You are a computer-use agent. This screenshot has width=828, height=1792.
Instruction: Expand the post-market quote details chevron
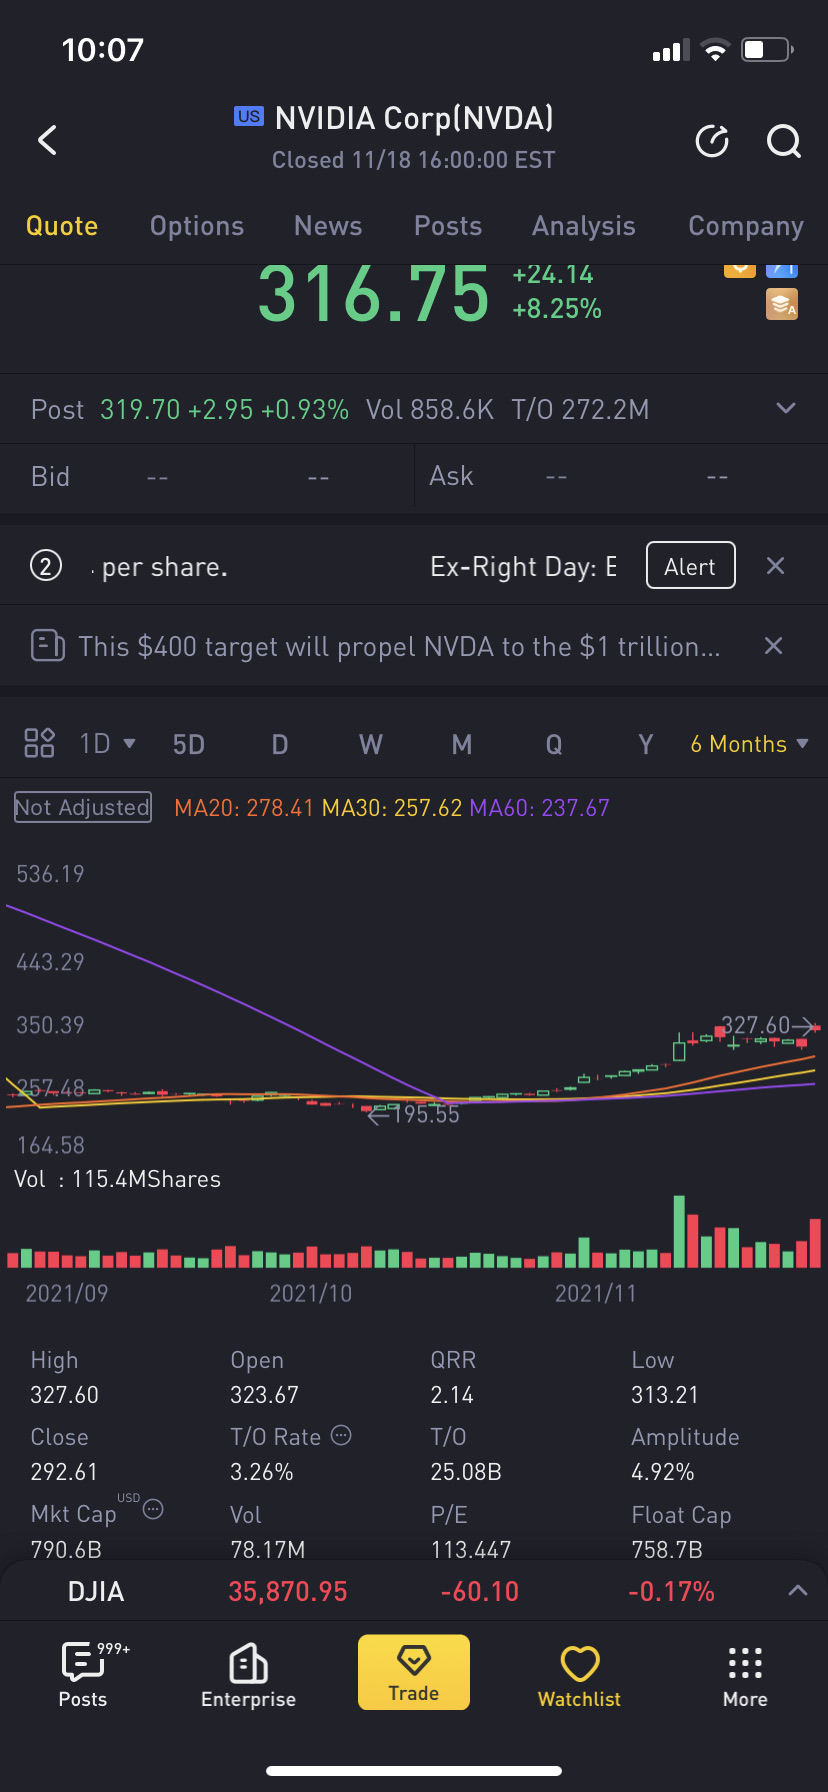tap(786, 408)
